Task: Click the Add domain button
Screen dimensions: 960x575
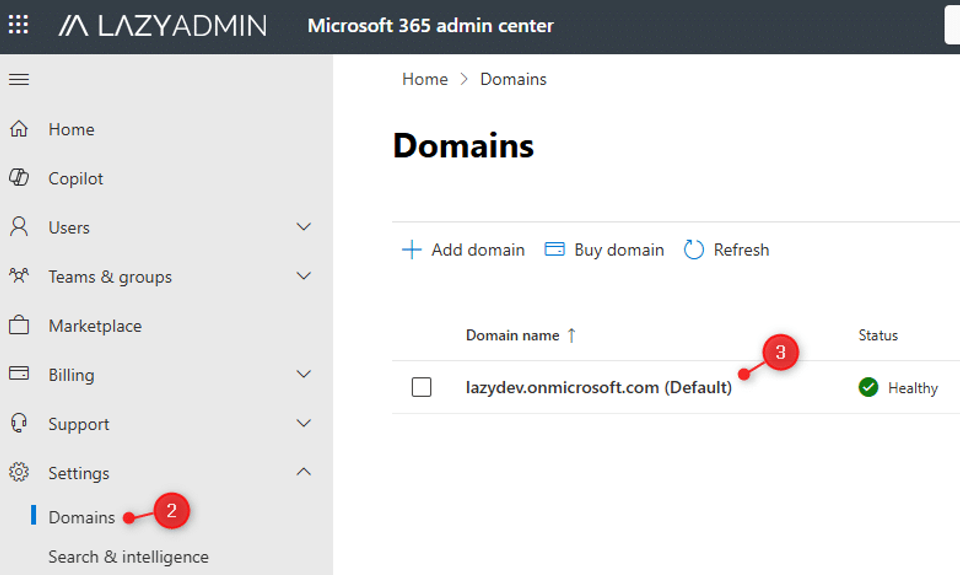Action: 463,250
